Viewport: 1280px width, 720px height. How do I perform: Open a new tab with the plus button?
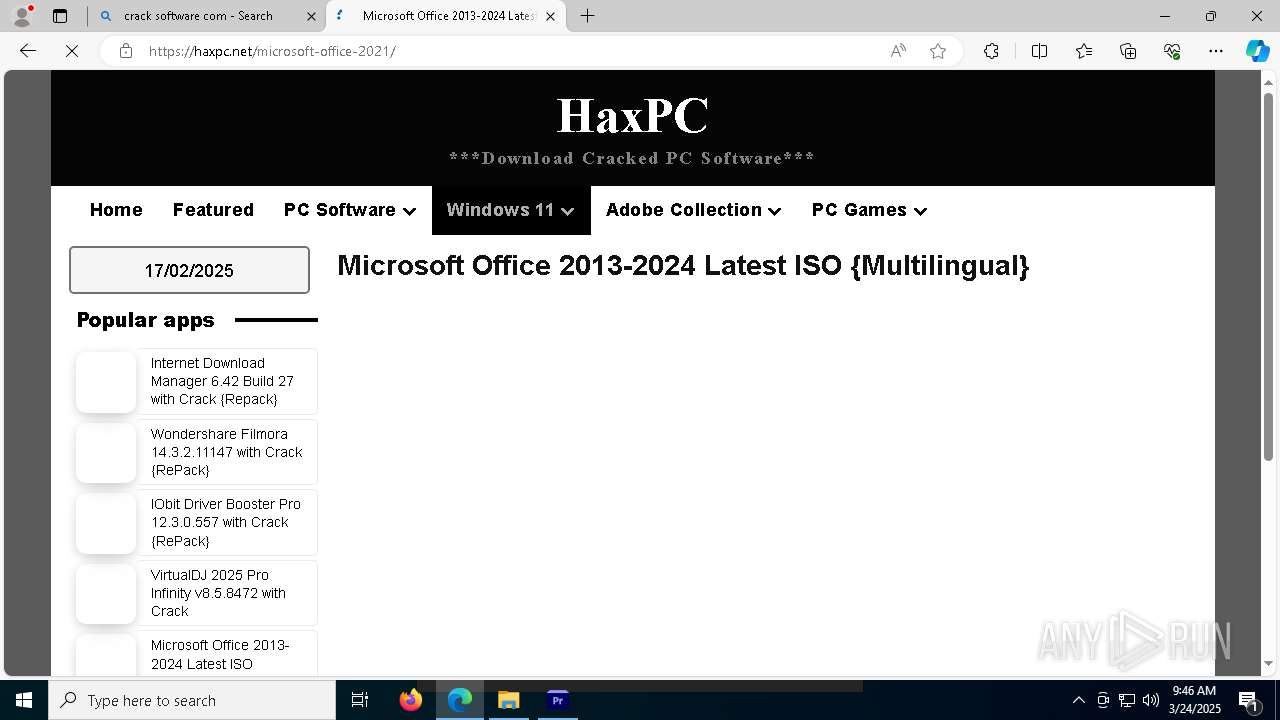[x=588, y=16]
